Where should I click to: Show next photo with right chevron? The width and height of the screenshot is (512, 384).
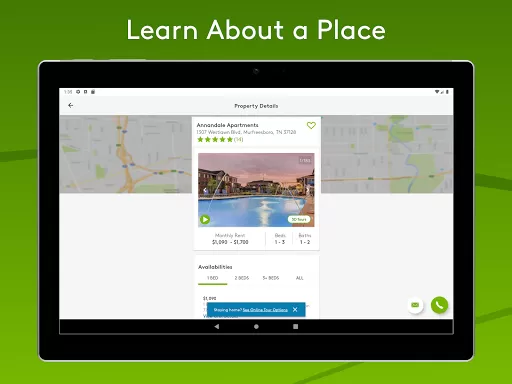307,190
